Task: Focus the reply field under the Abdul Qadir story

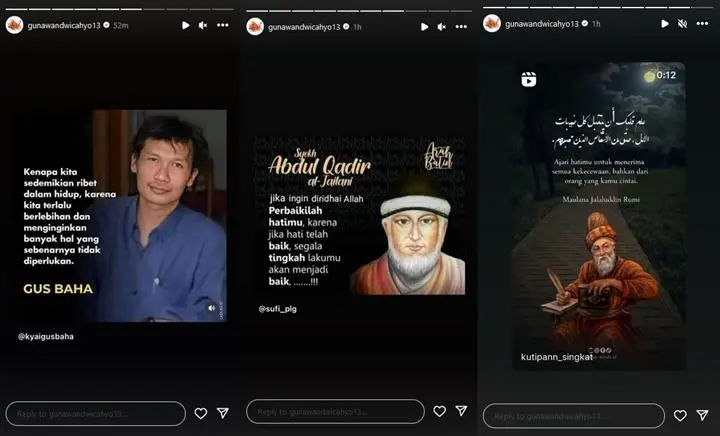Action: click(336, 411)
